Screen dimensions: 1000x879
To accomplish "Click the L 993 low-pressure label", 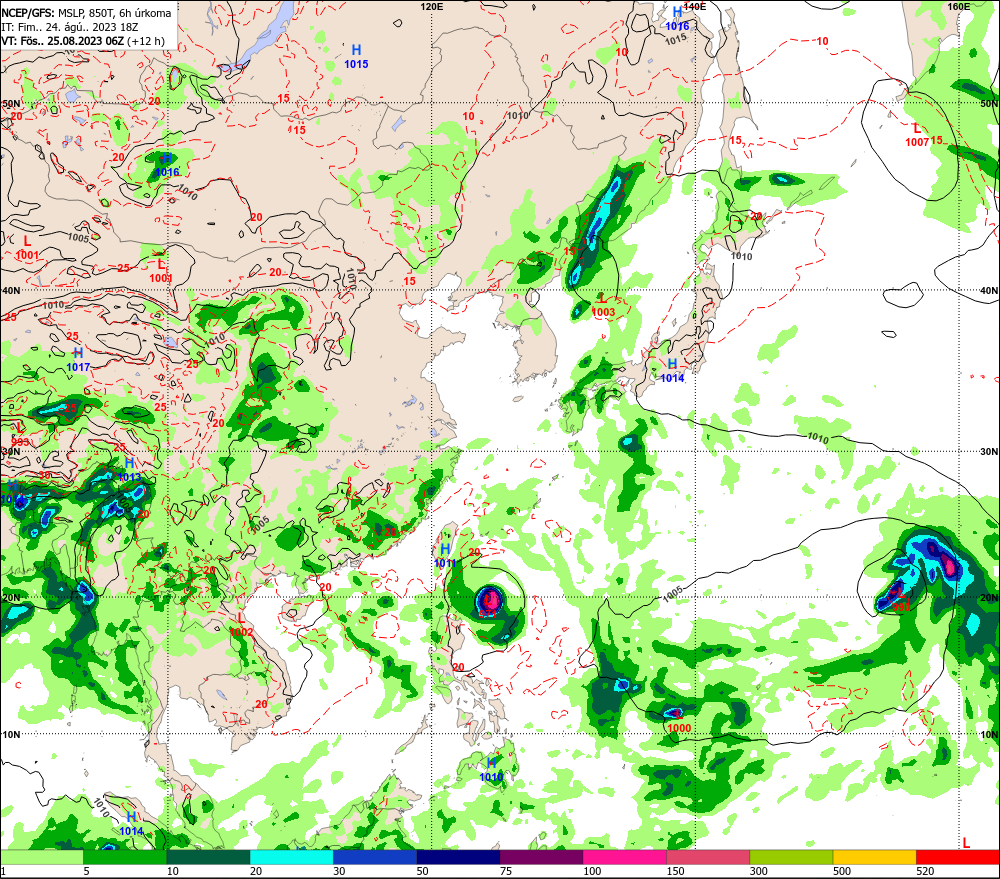I will [x=20, y=434].
